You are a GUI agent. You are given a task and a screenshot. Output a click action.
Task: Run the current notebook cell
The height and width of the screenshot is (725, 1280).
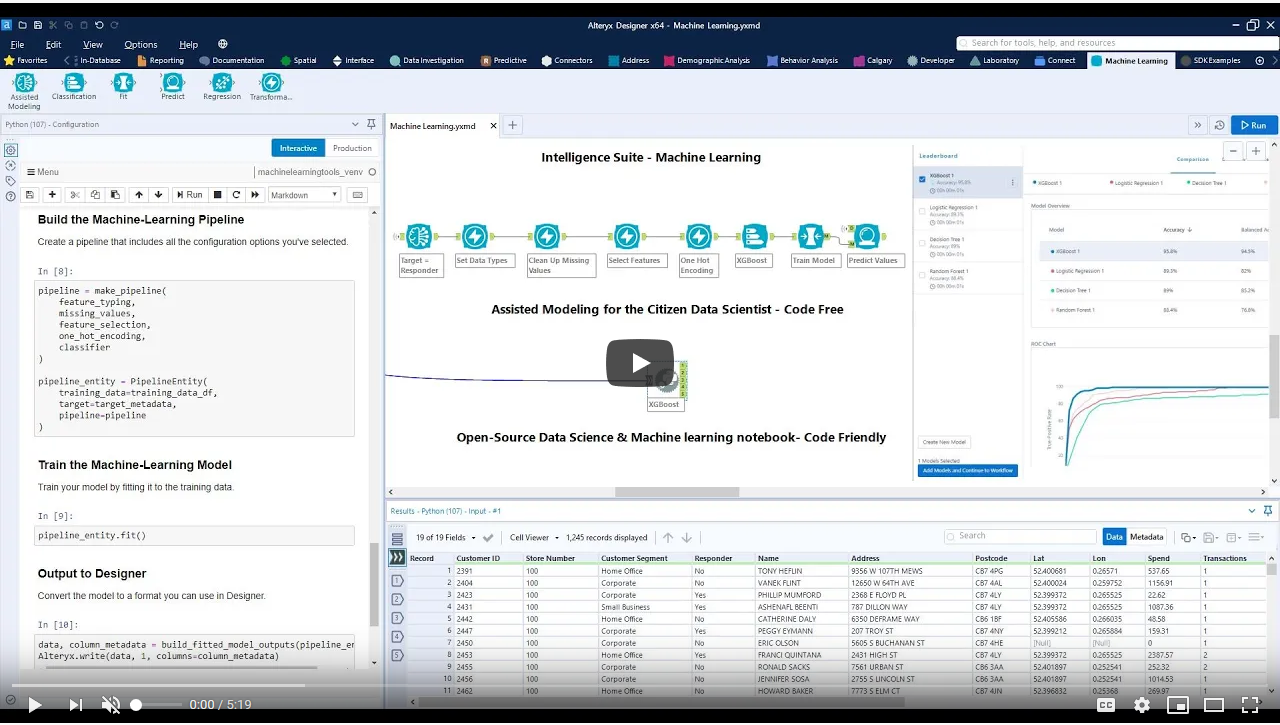click(x=189, y=195)
